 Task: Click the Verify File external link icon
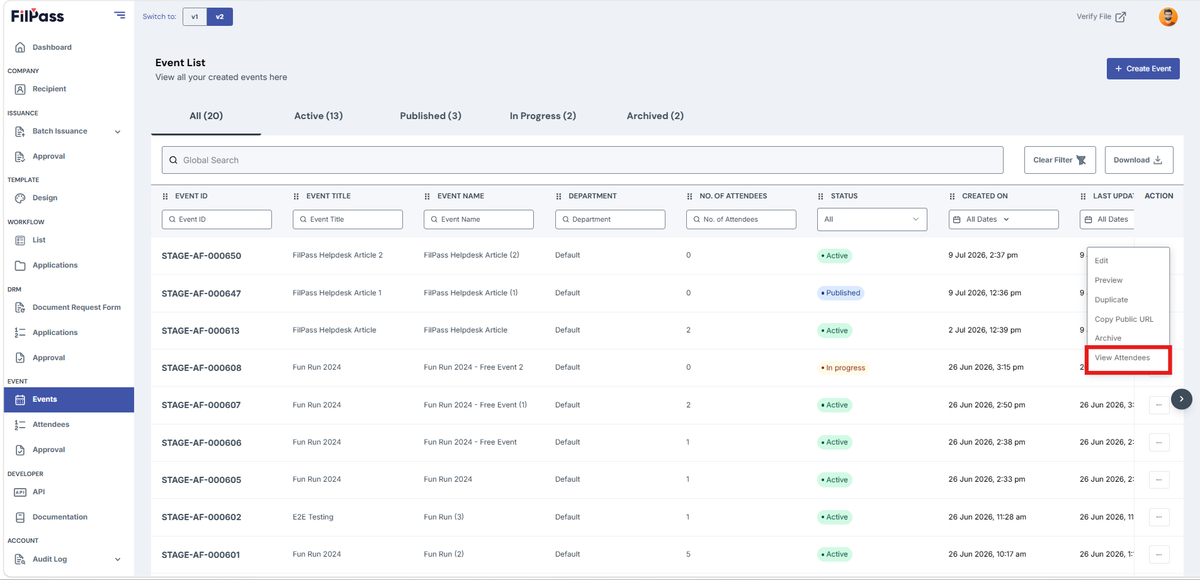(x=1120, y=17)
